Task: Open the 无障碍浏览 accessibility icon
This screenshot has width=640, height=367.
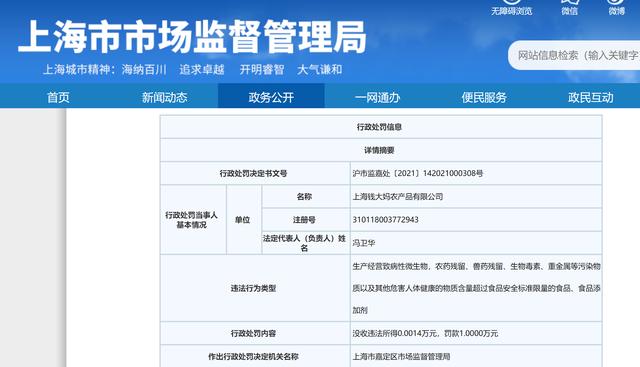Action: click(x=511, y=7)
